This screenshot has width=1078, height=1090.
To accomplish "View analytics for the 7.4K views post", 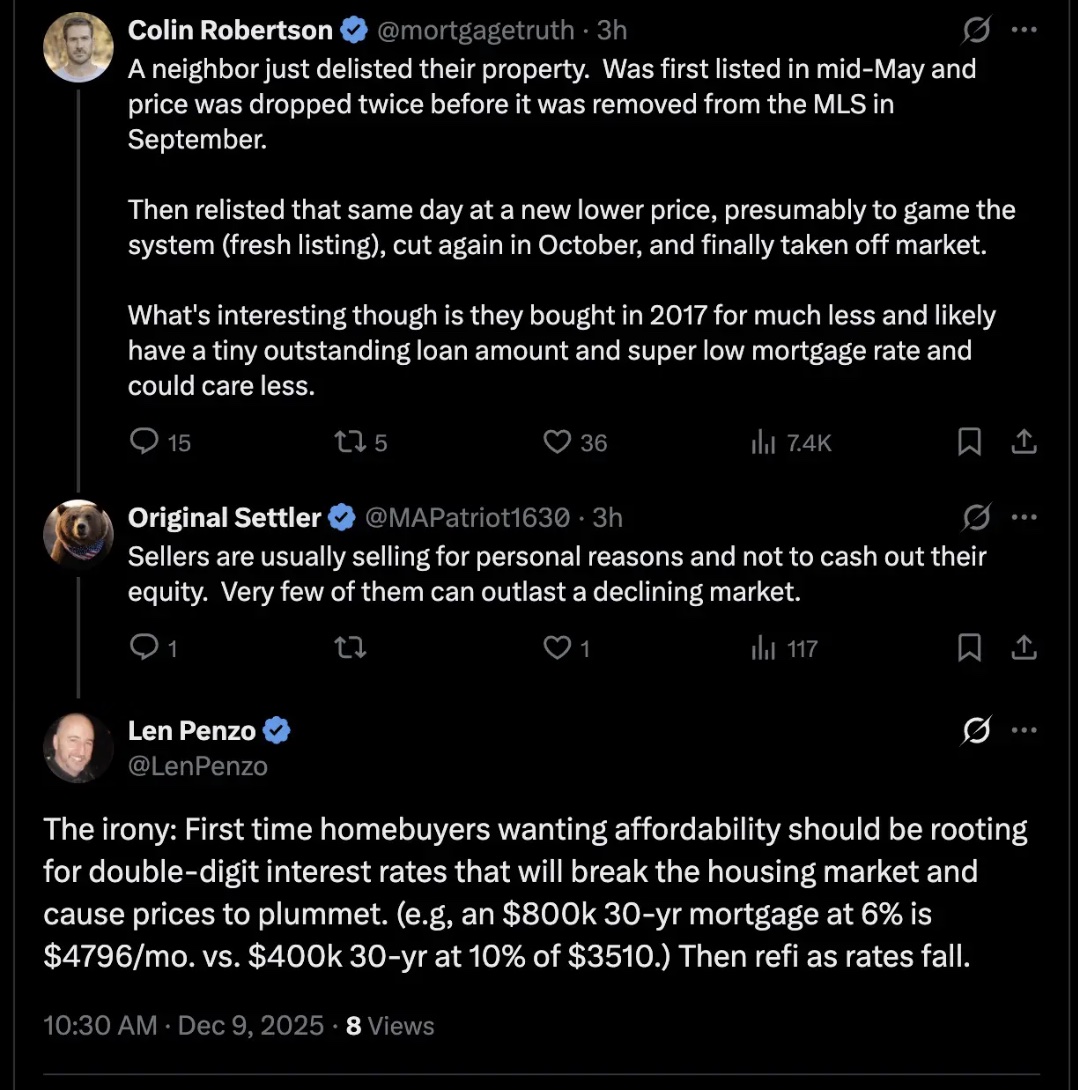I will 765,441.
